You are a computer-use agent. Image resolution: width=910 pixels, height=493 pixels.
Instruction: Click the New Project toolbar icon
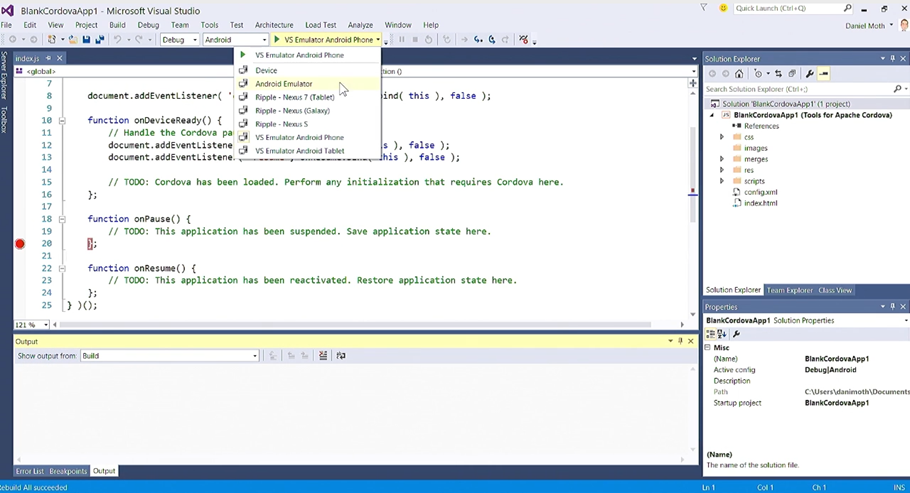(52, 39)
